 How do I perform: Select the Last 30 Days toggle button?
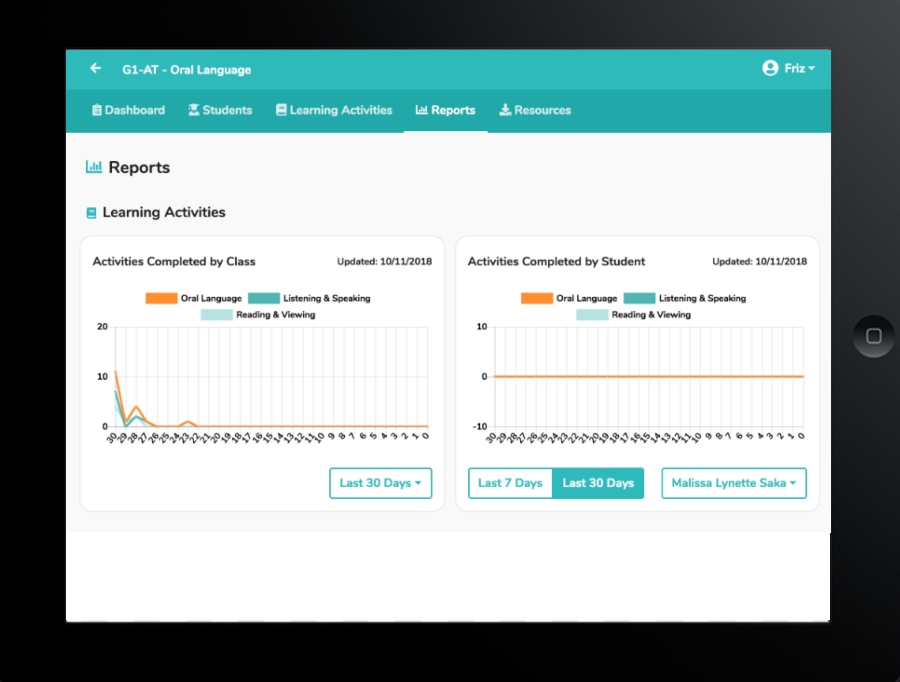click(598, 483)
